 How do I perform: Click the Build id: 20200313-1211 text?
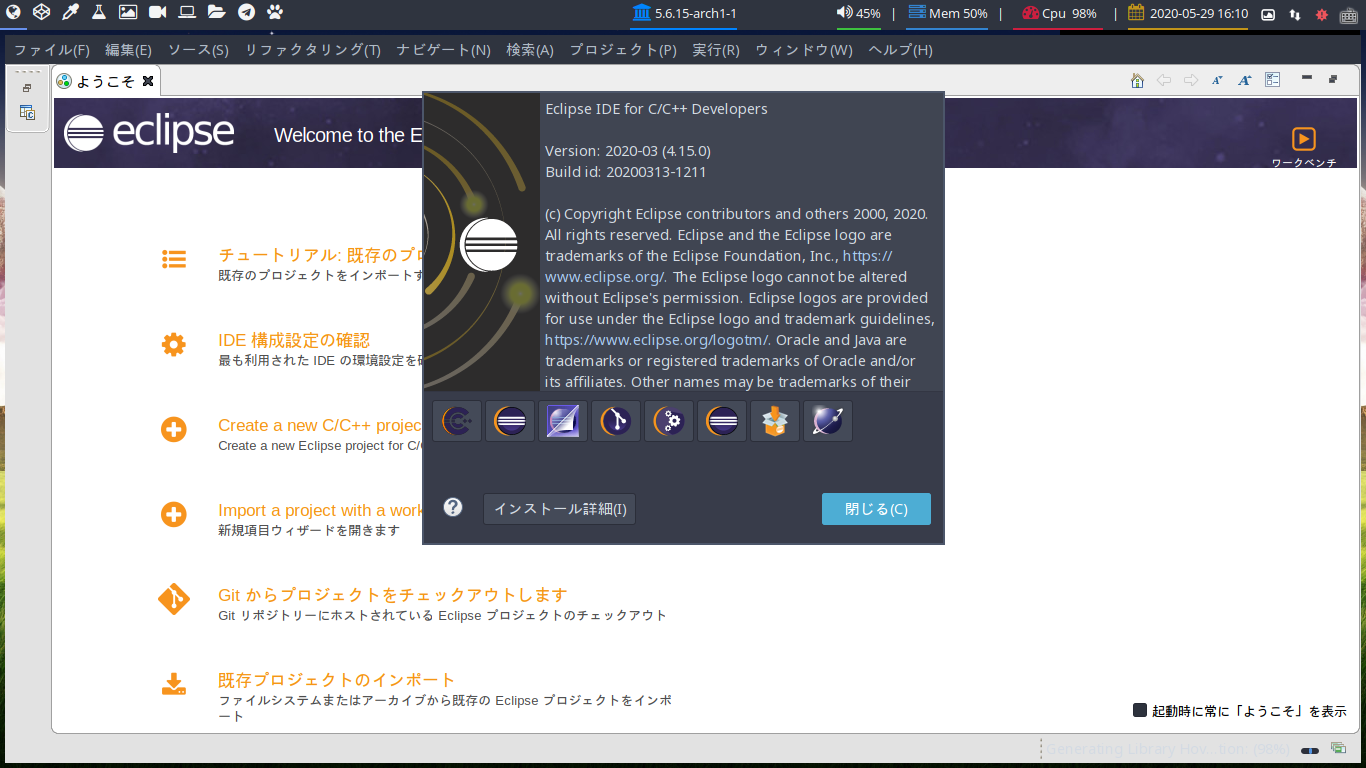626,172
